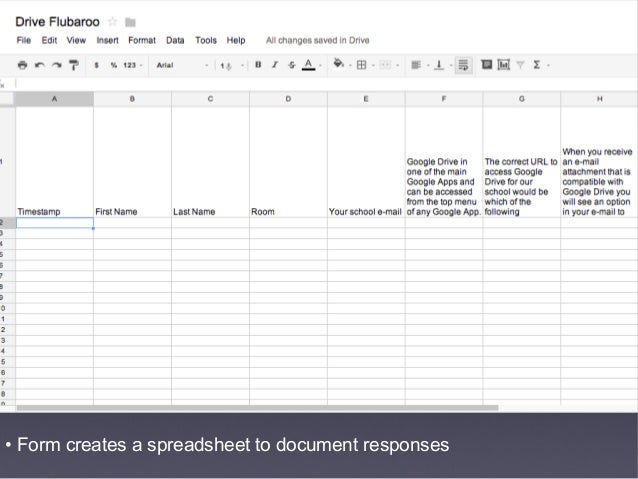Undo the last action
Viewport: 638px width, 479px height.
click(x=39, y=65)
